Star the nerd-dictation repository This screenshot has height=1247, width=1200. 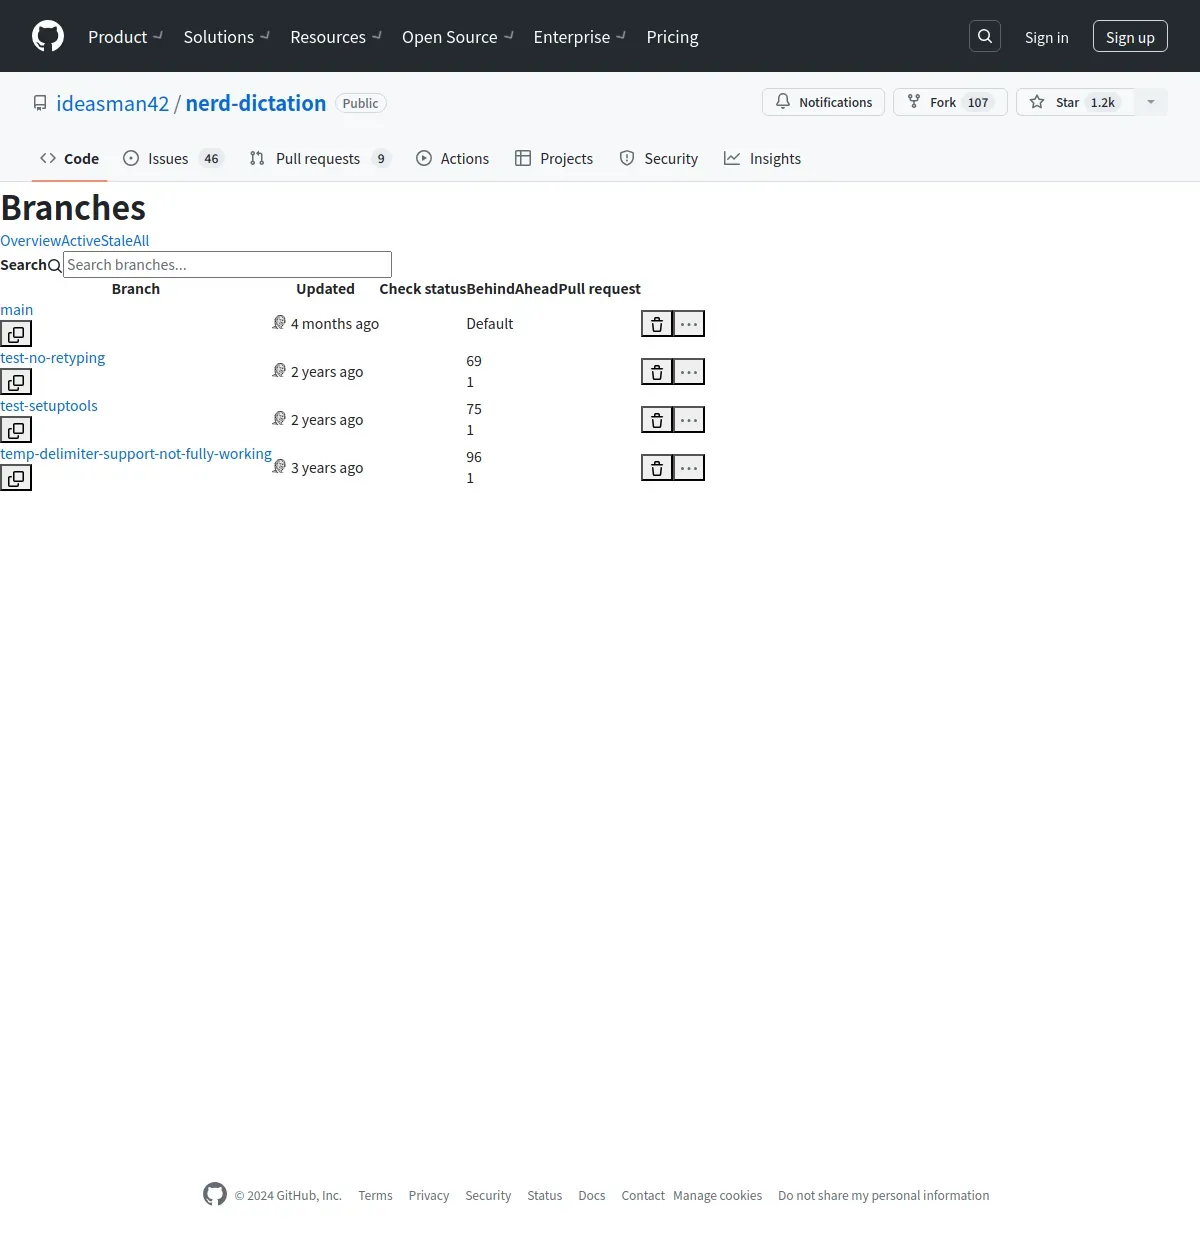click(1076, 102)
